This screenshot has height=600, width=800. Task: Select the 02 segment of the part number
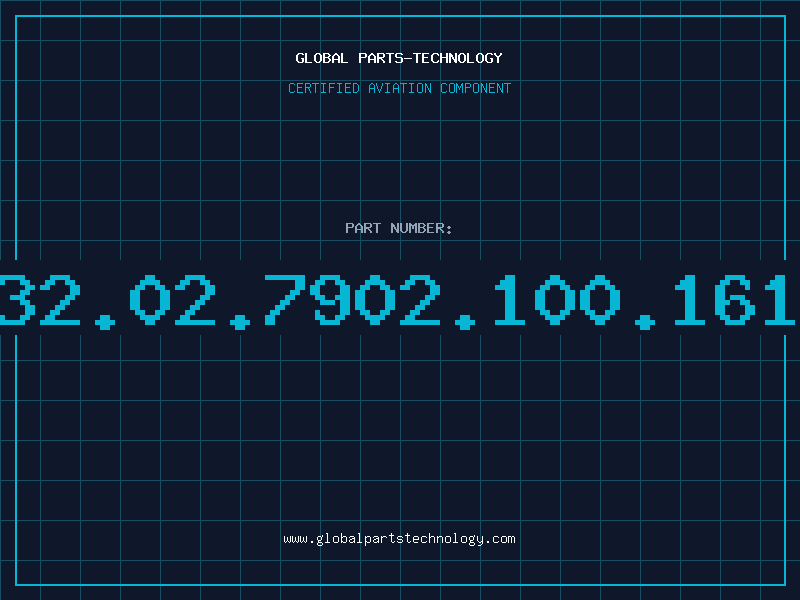click(172, 299)
